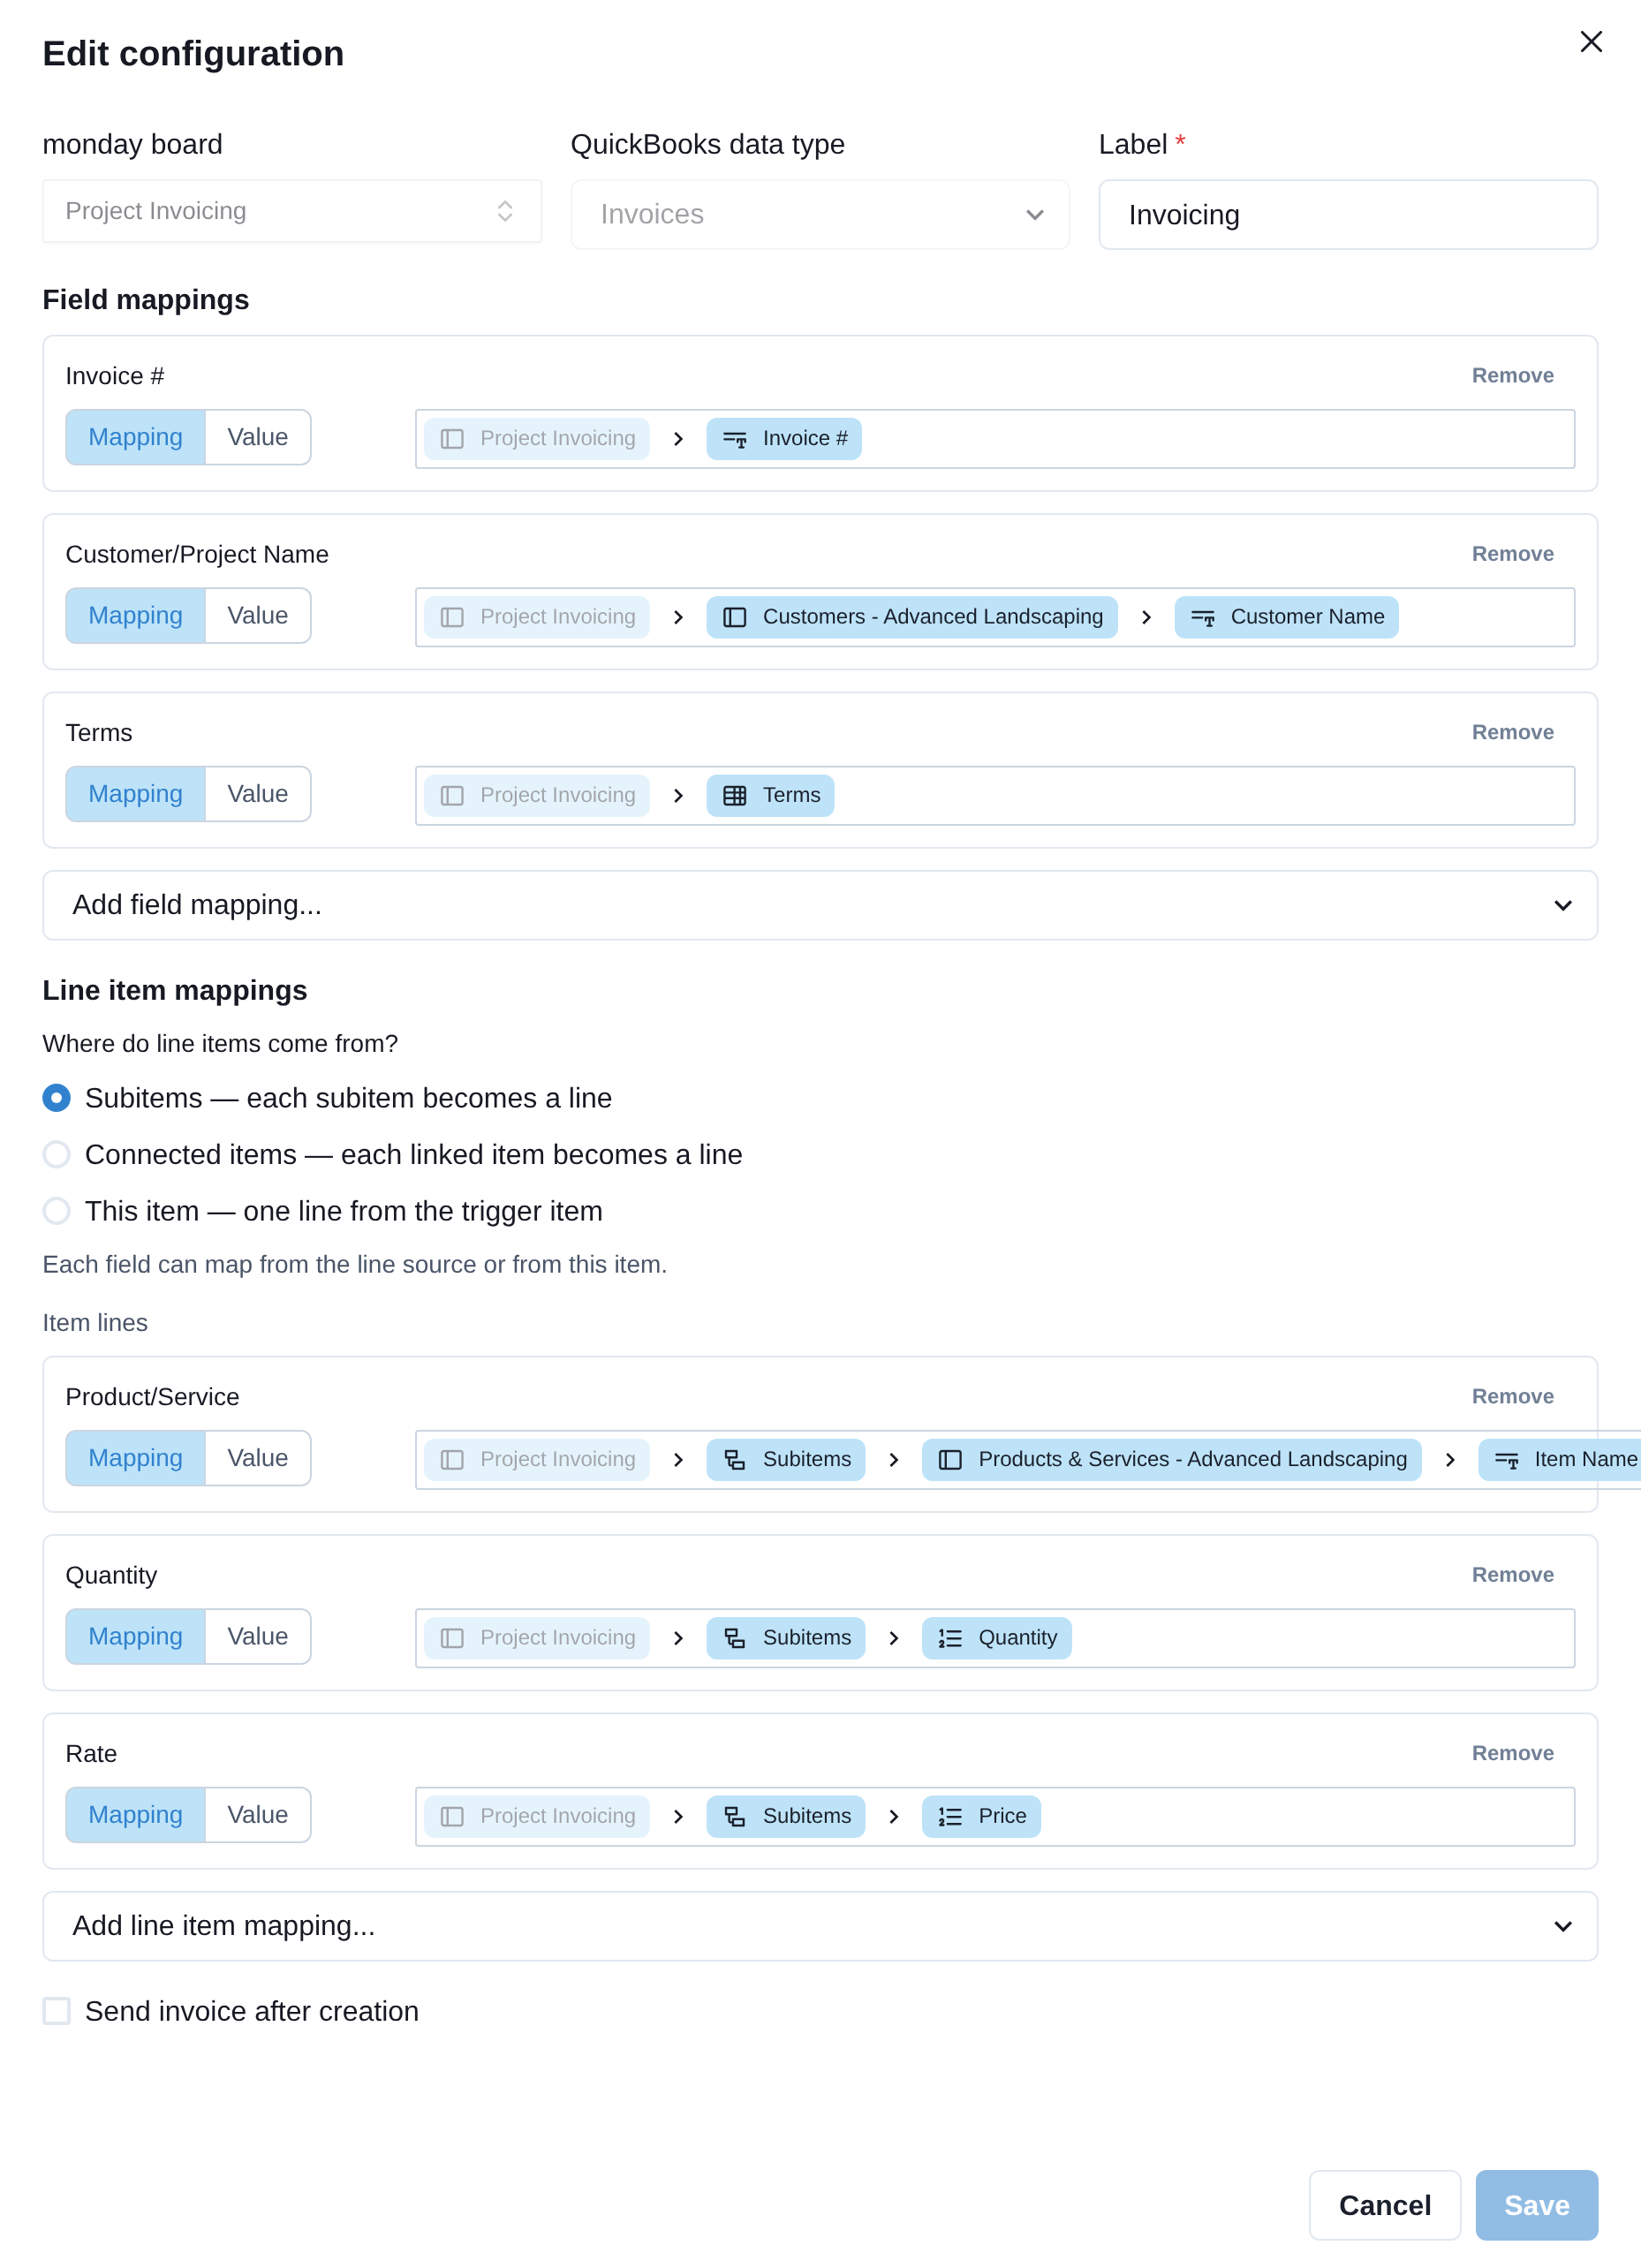Click Project Invoicing chip in Terms row
Image resolution: width=1641 pixels, height=2268 pixels.
(537, 796)
